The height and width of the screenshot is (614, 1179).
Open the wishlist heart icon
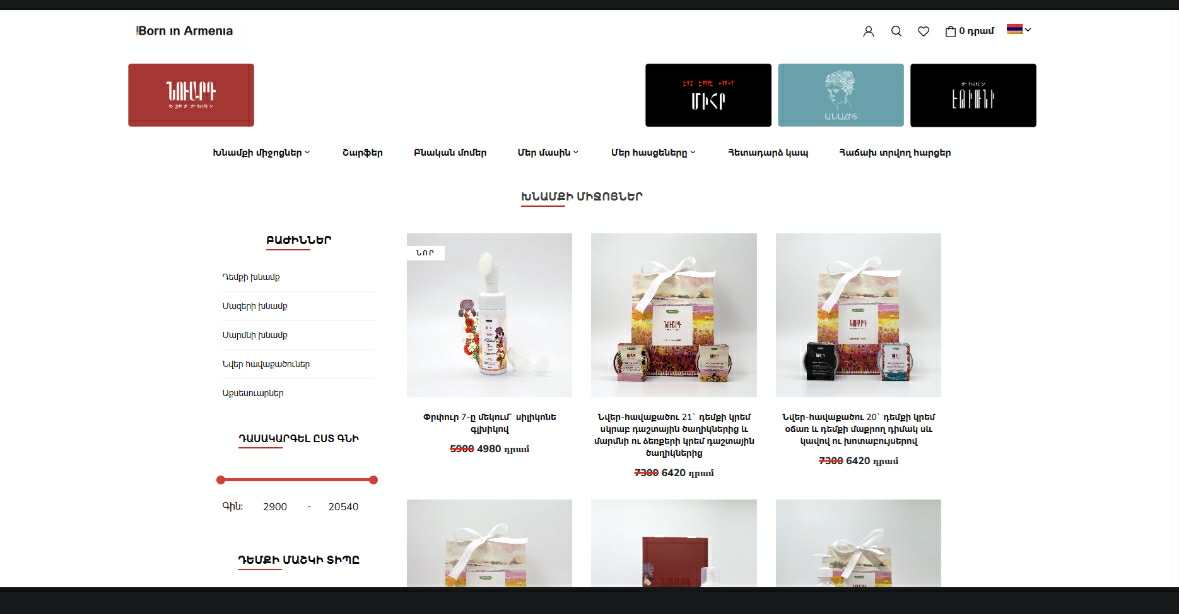pos(923,32)
